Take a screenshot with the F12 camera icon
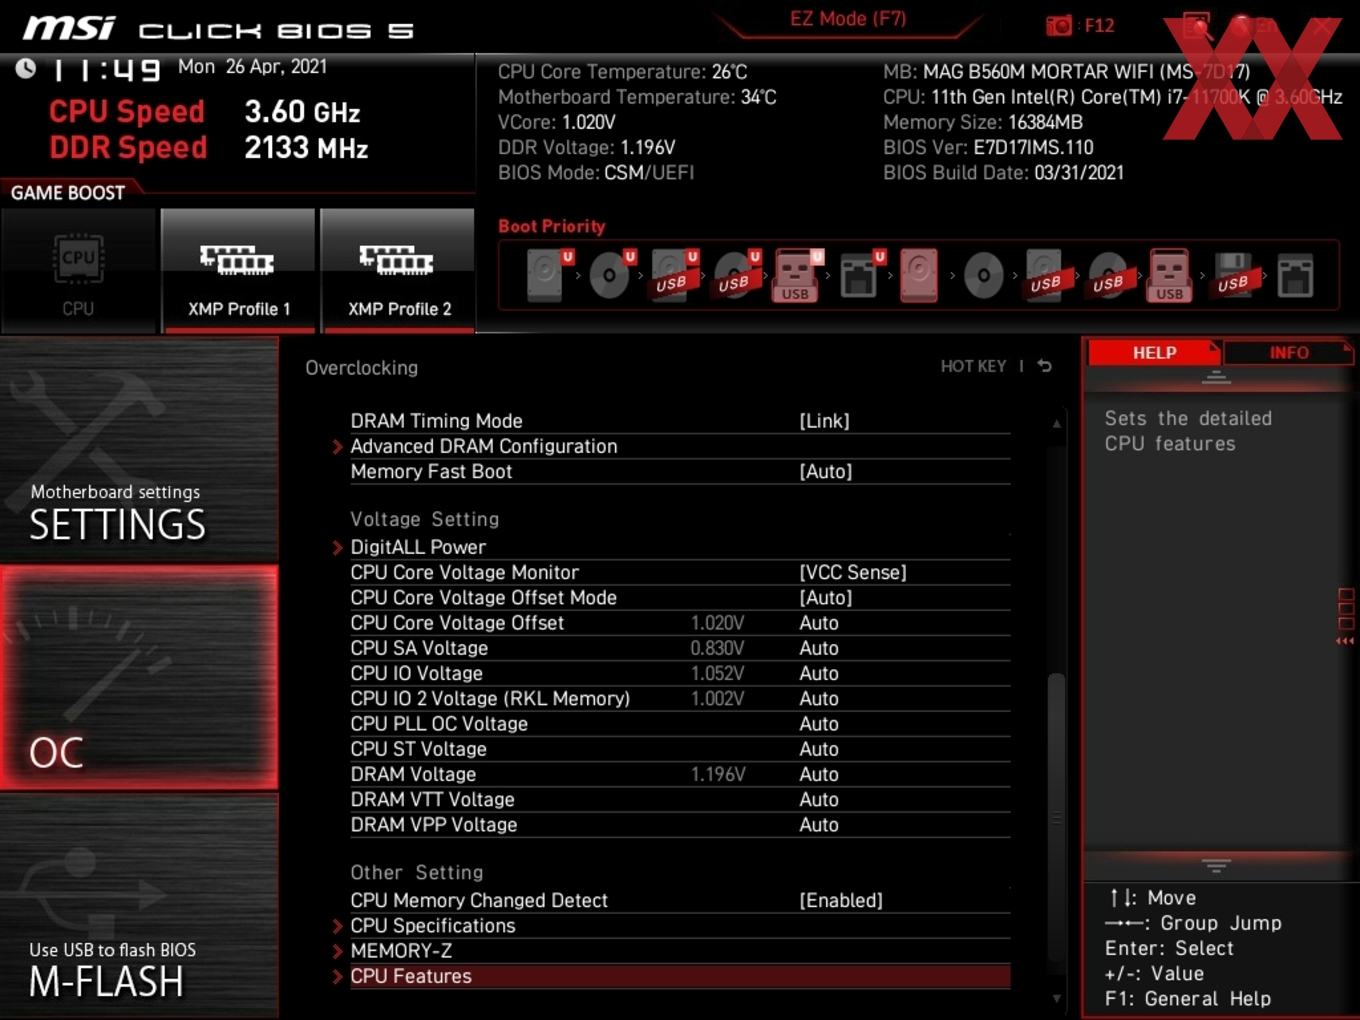The image size is (1360, 1020). (1059, 26)
